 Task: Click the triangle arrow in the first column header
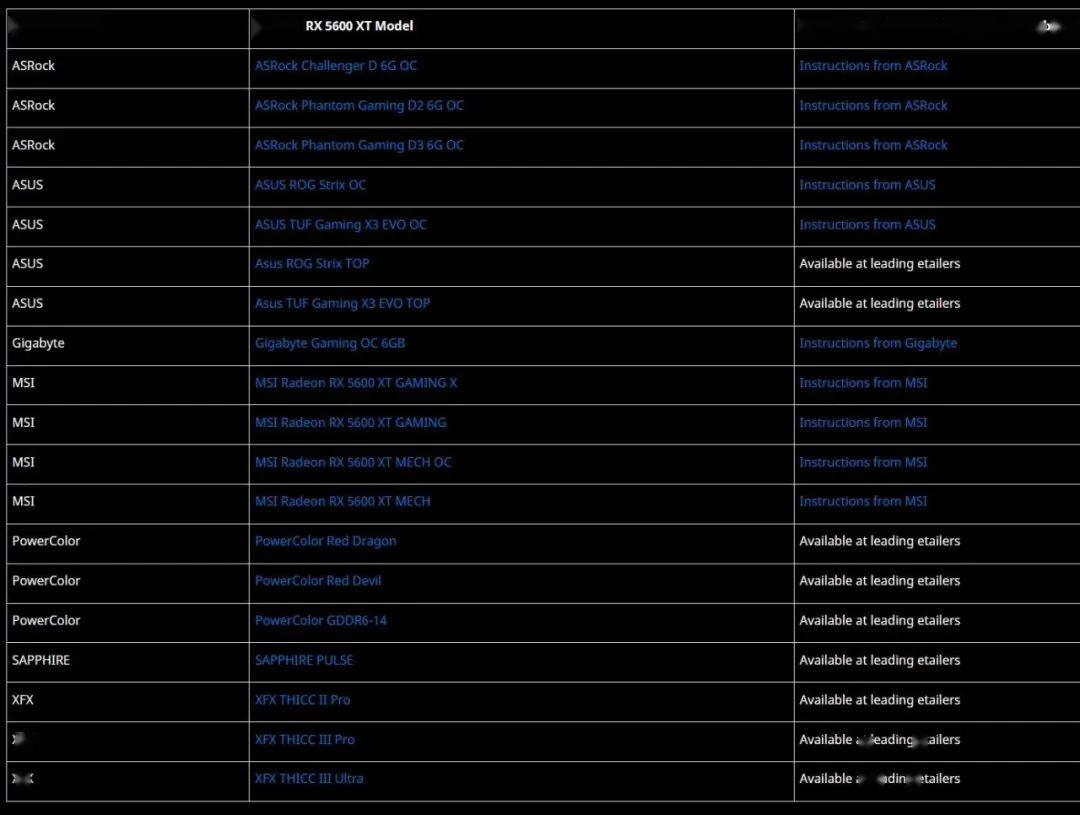pyautogui.click(x=13, y=26)
